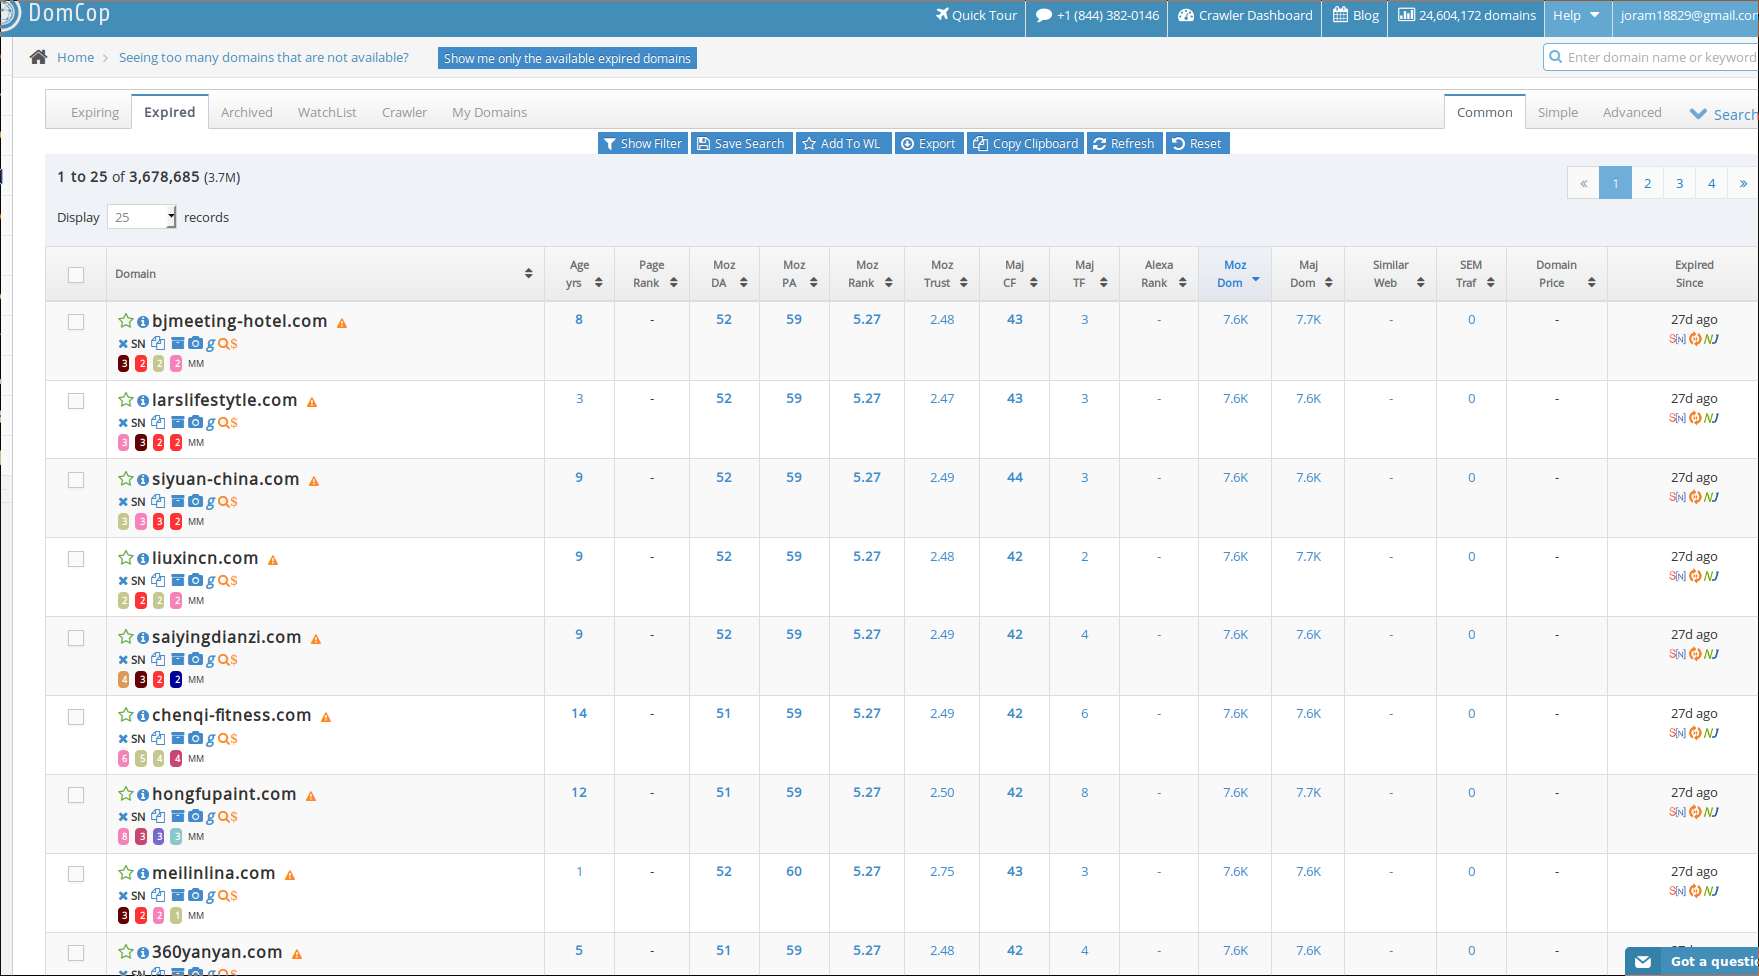The height and width of the screenshot is (976, 1759).
Task: Open the Display records count dropdown
Action: [x=142, y=217]
